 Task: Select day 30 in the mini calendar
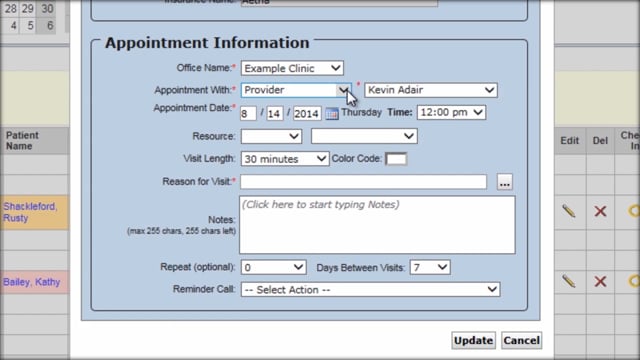pos(47,8)
